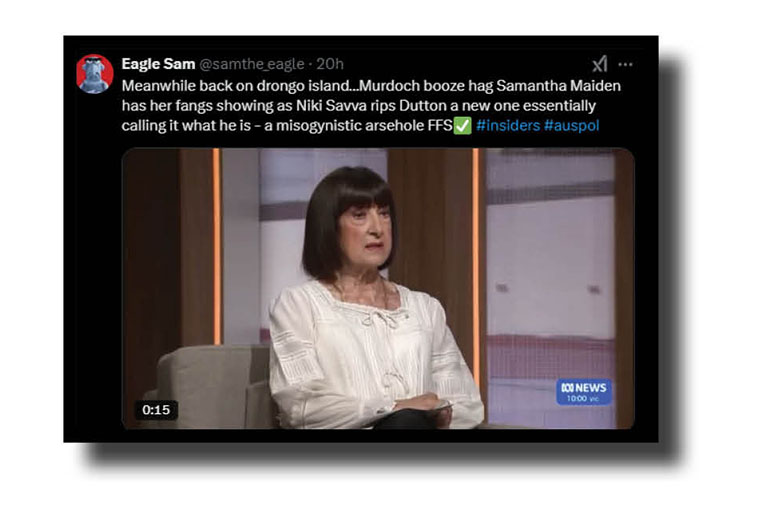The image size is (765, 519).
Task: Click Eagle Sam's muppet profile avatar
Action: pos(95,74)
